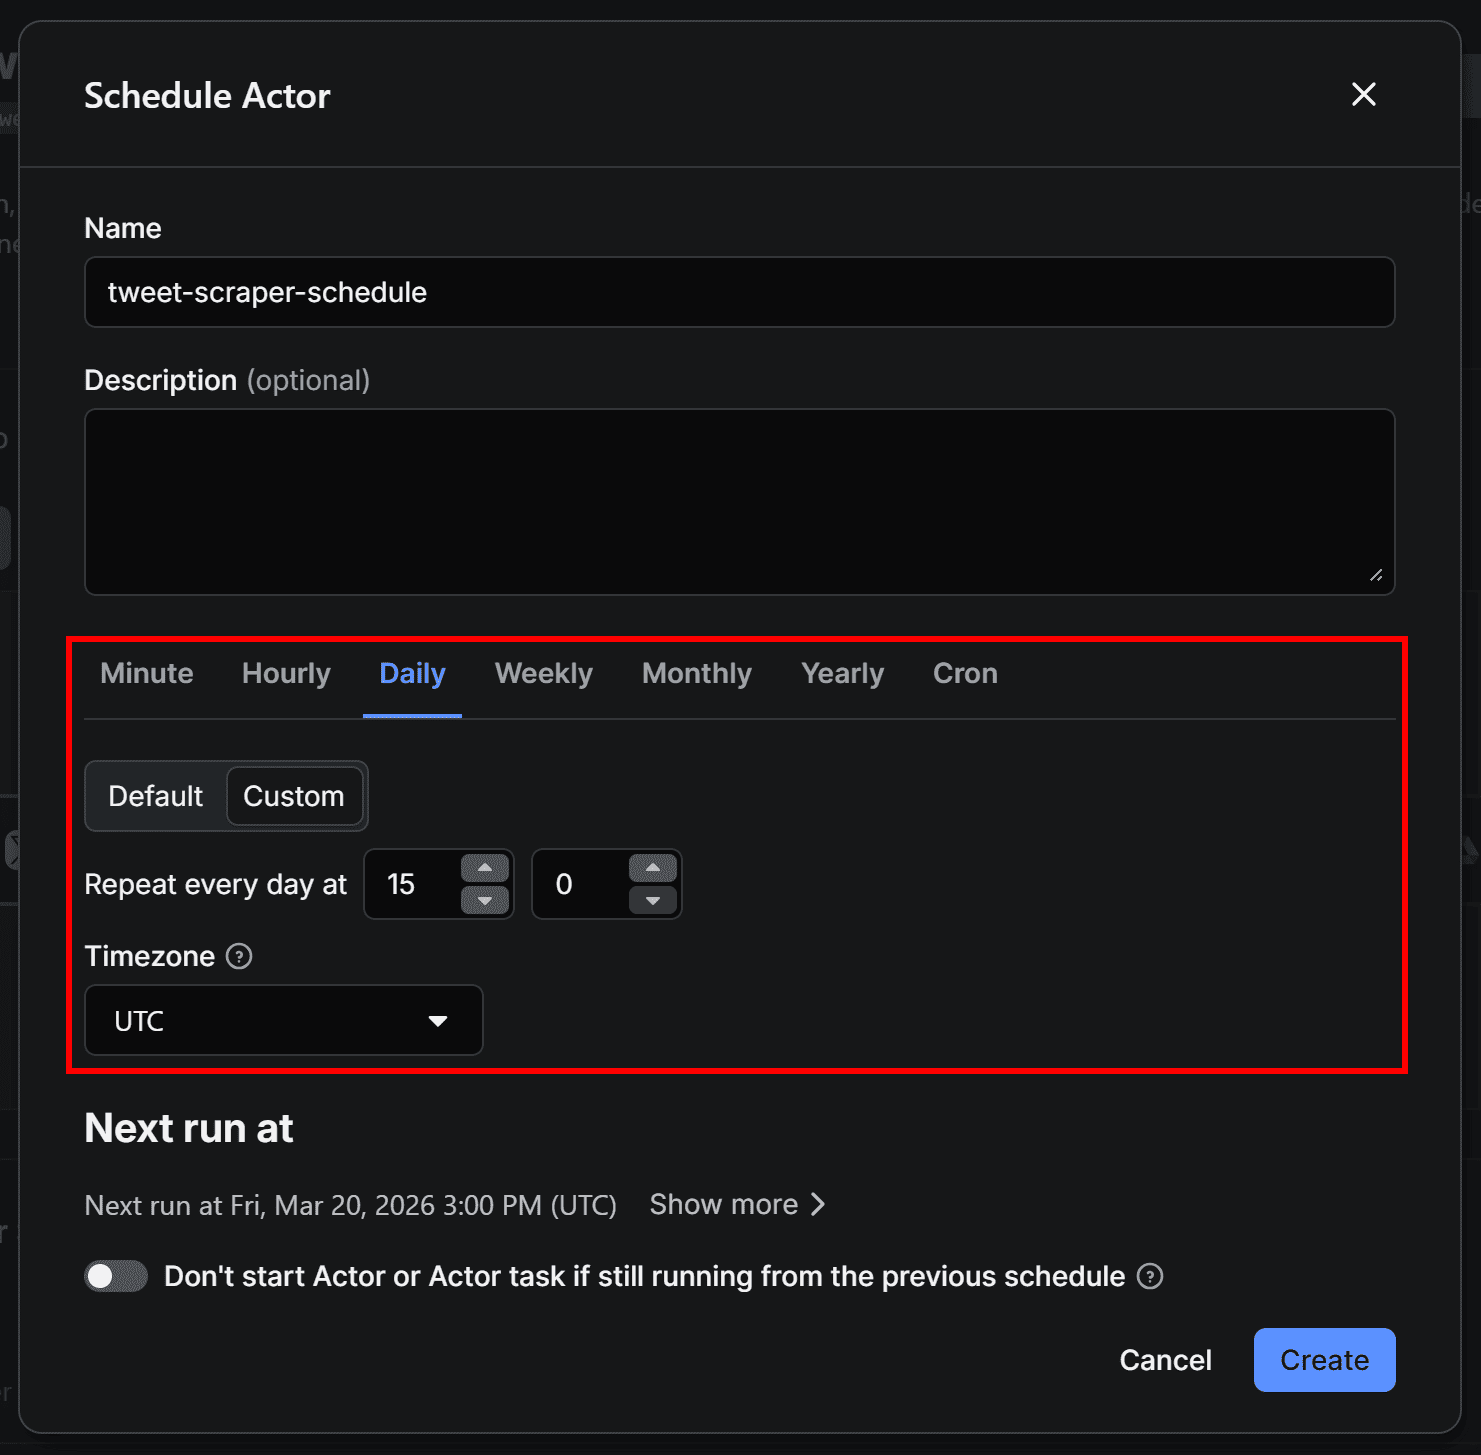The height and width of the screenshot is (1455, 1481).
Task: Click the Cancel button
Action: [1164, 1360]
